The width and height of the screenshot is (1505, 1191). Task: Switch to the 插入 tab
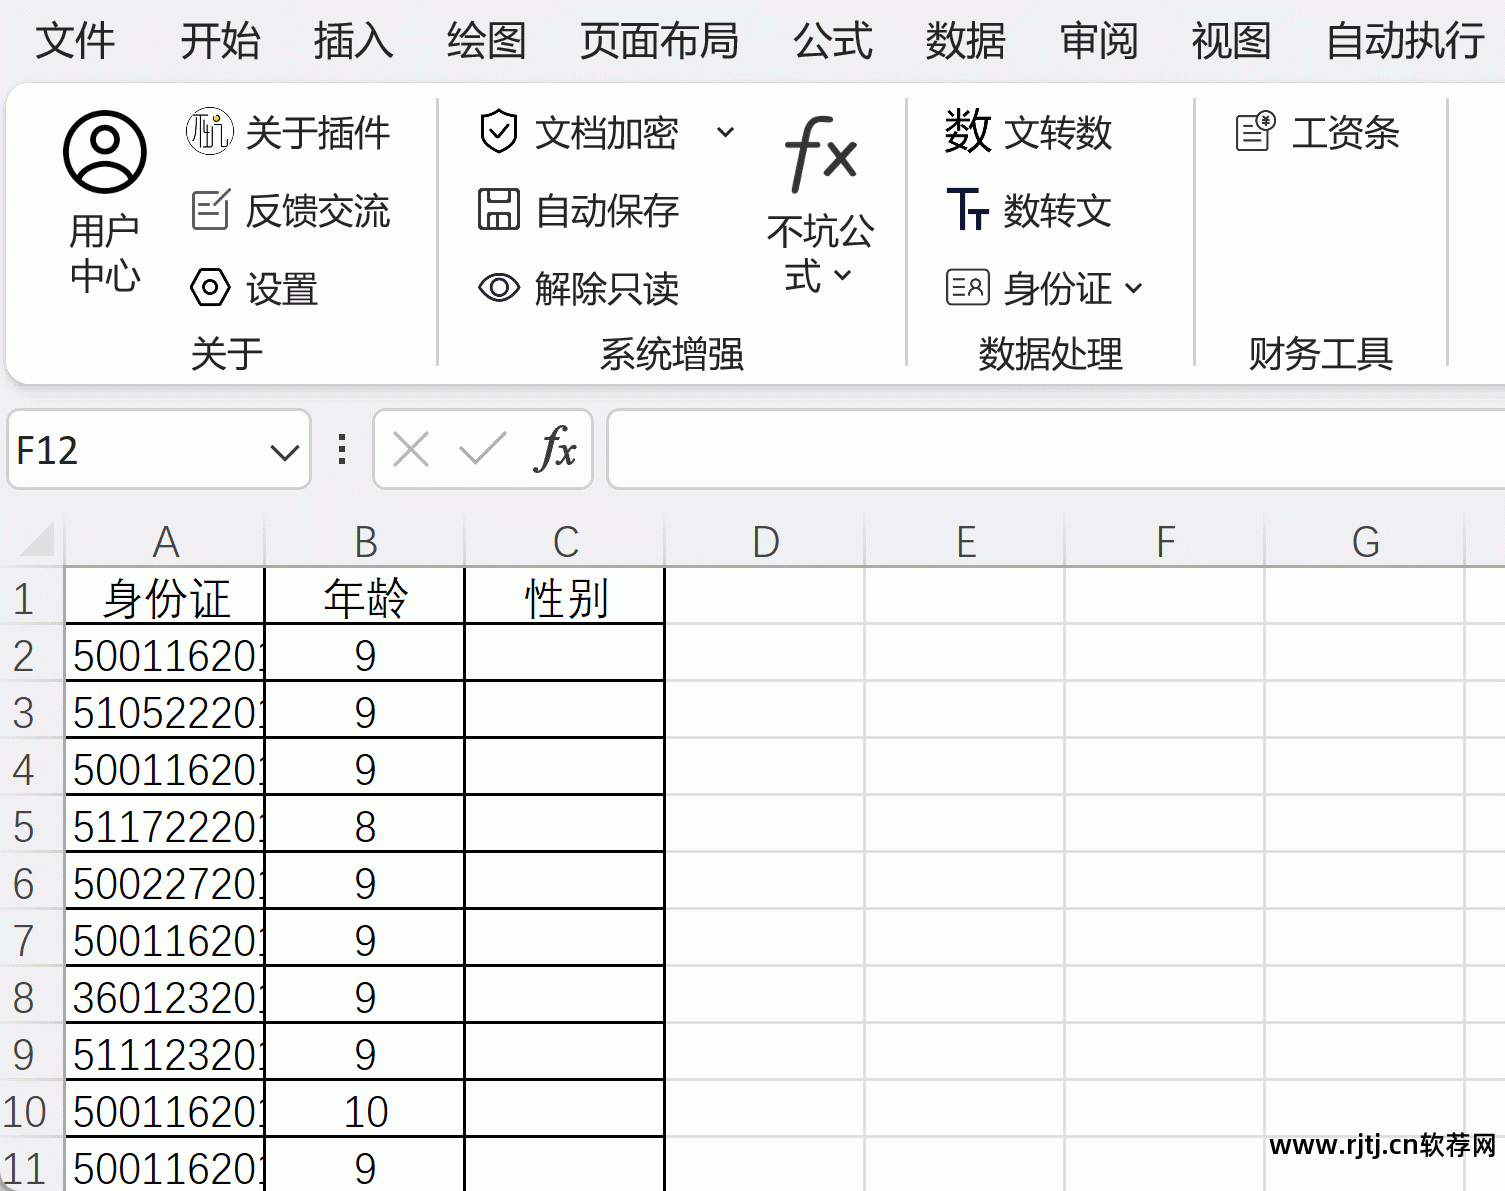click(x=353, y=41)
